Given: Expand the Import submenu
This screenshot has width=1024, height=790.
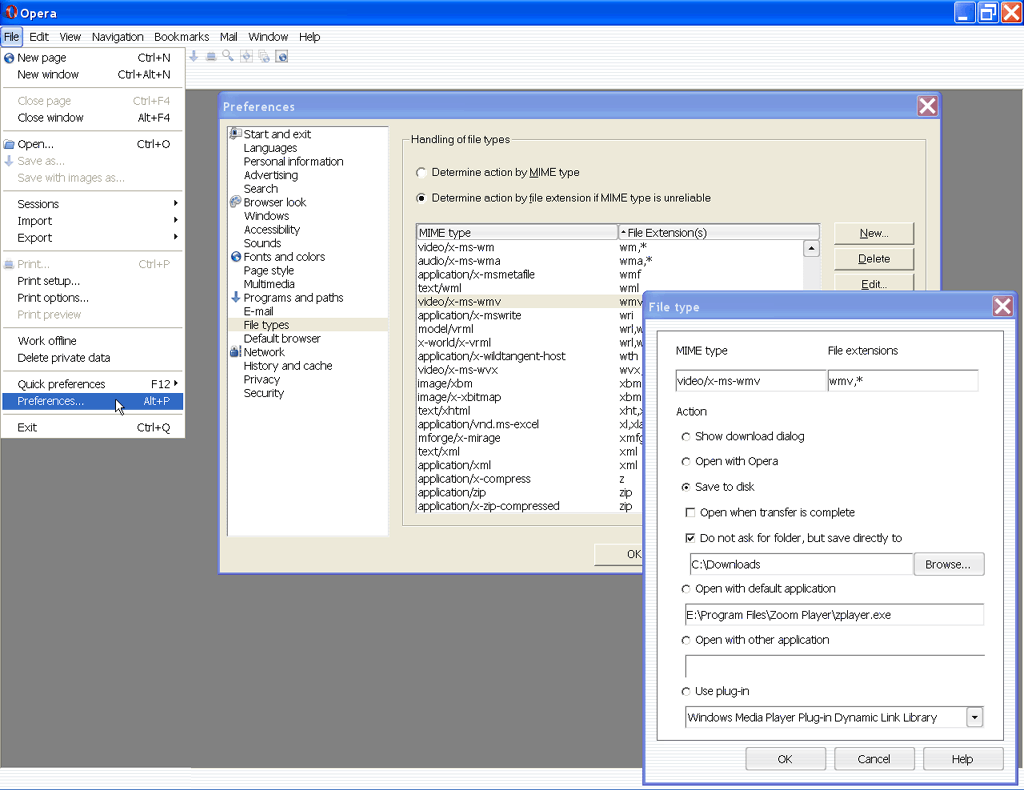Looking at the screenshot, I should [x=34, y=220].
